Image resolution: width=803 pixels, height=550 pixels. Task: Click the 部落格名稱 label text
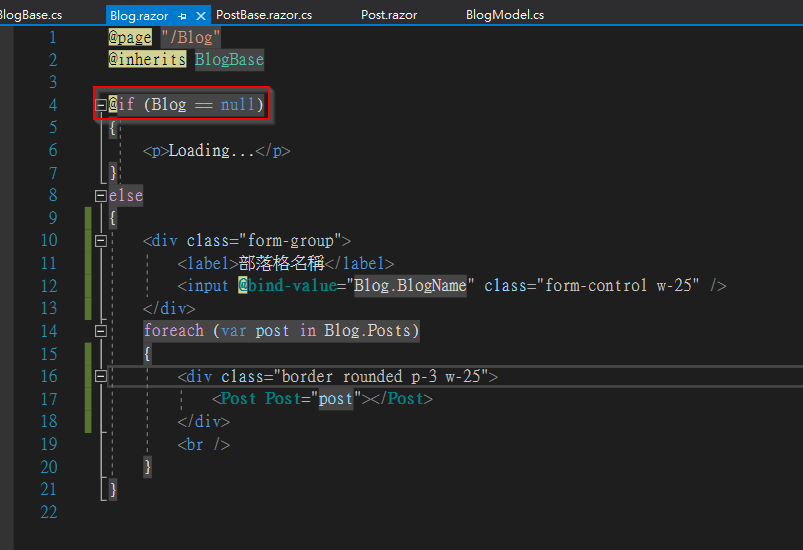282,263
